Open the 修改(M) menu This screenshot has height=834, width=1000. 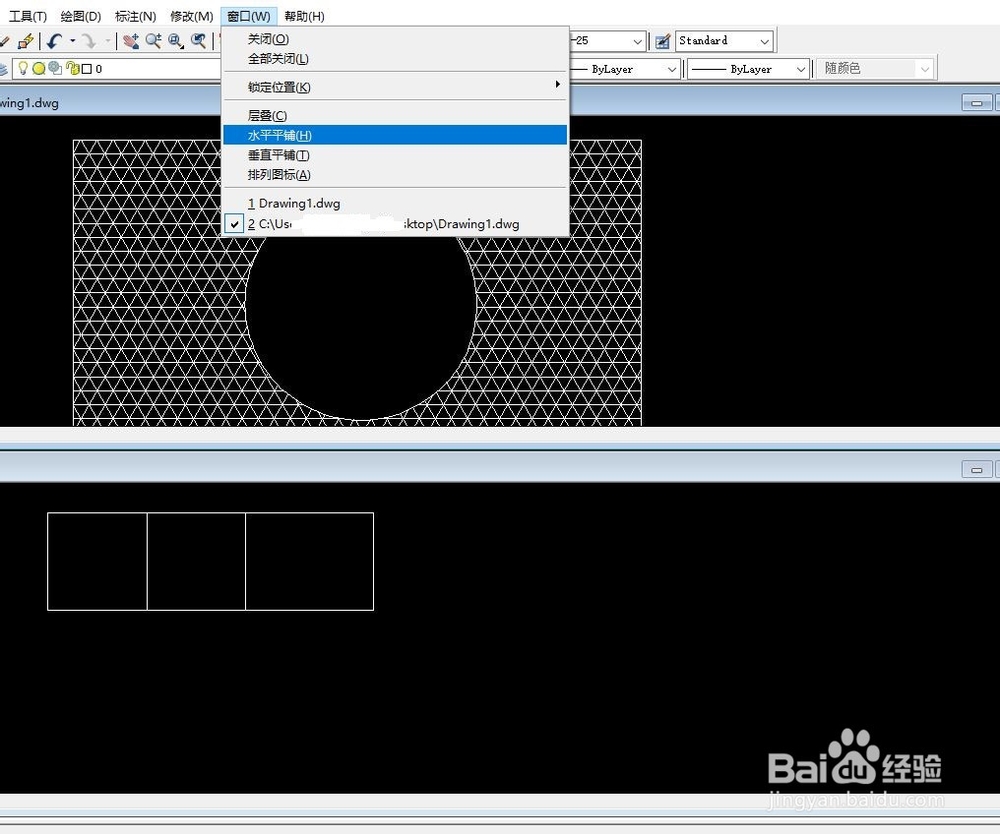(x=191, y=17)
